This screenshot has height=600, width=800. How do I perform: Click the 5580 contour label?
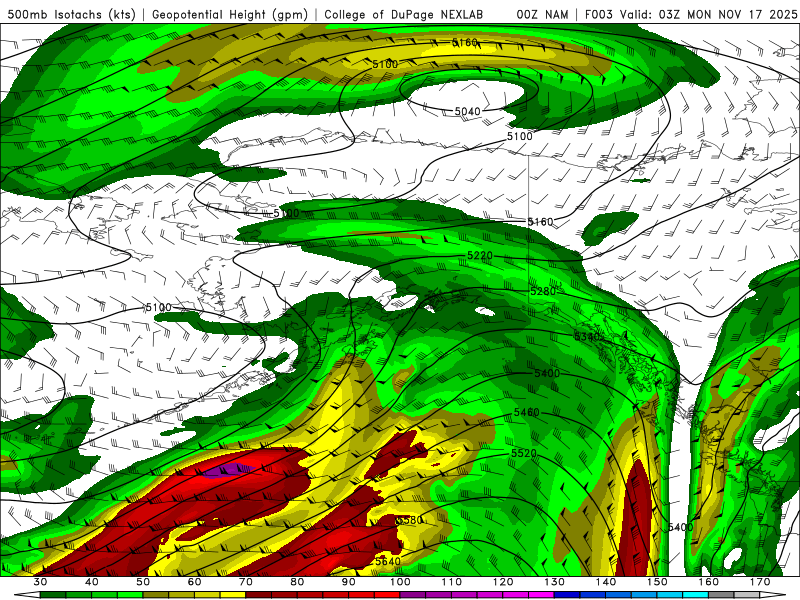410,520
